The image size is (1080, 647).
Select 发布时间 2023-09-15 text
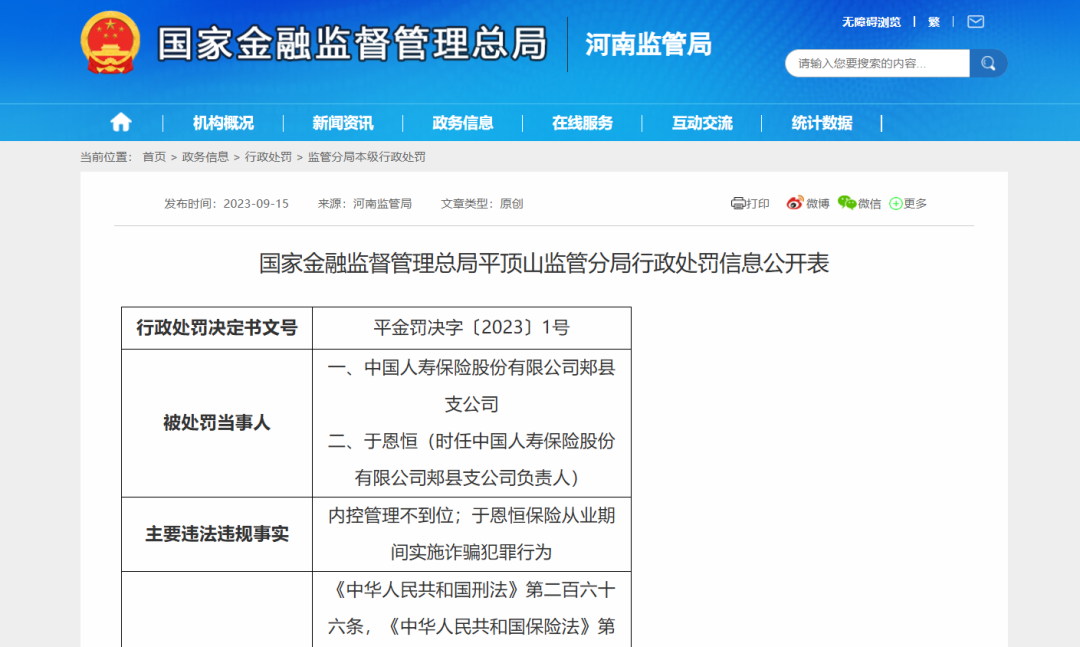227,204
